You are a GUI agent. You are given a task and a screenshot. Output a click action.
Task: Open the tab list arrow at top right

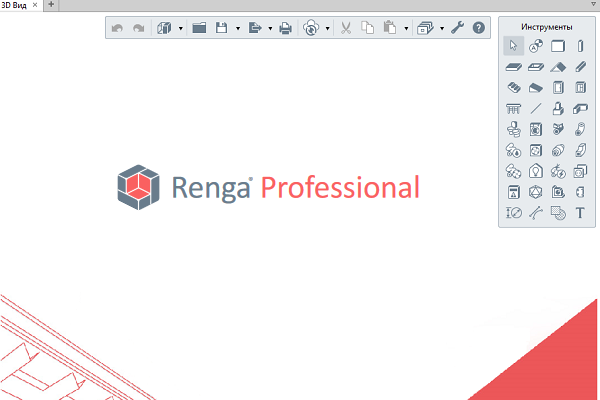click(593, 4)
